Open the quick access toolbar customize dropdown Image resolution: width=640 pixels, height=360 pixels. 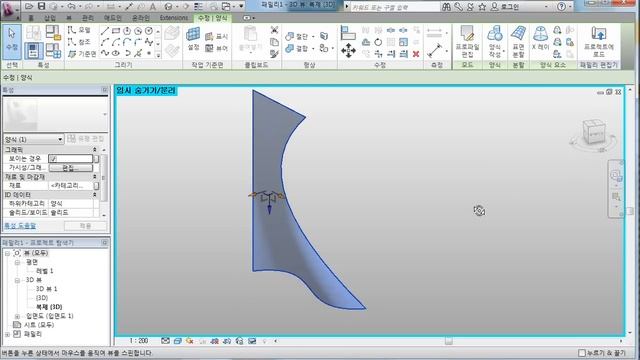pyautogui.click(x=241, y=7)
